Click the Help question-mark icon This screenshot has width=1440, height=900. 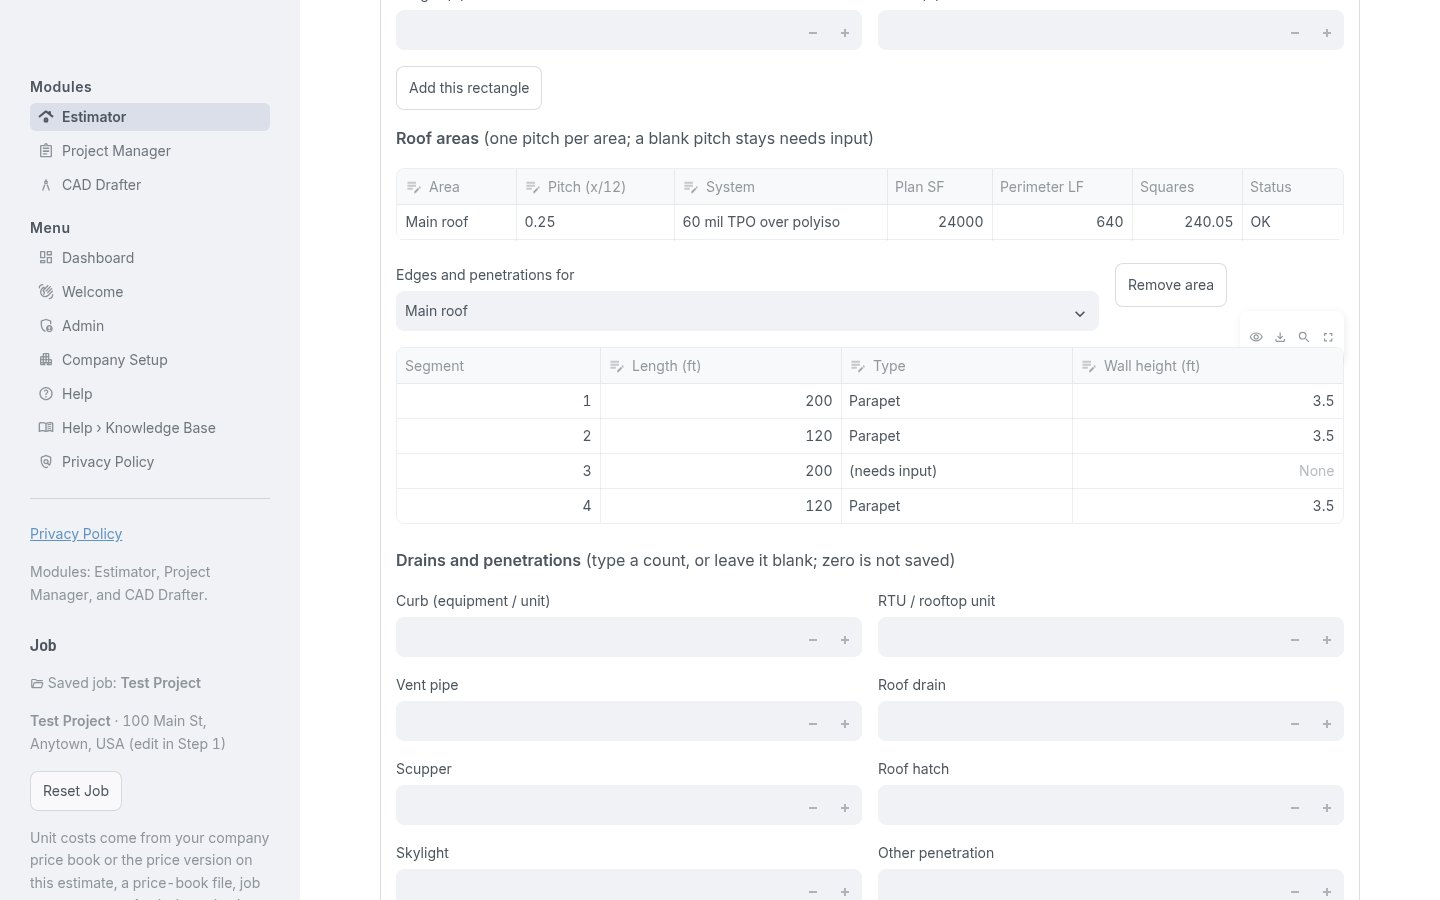[46, 394]
